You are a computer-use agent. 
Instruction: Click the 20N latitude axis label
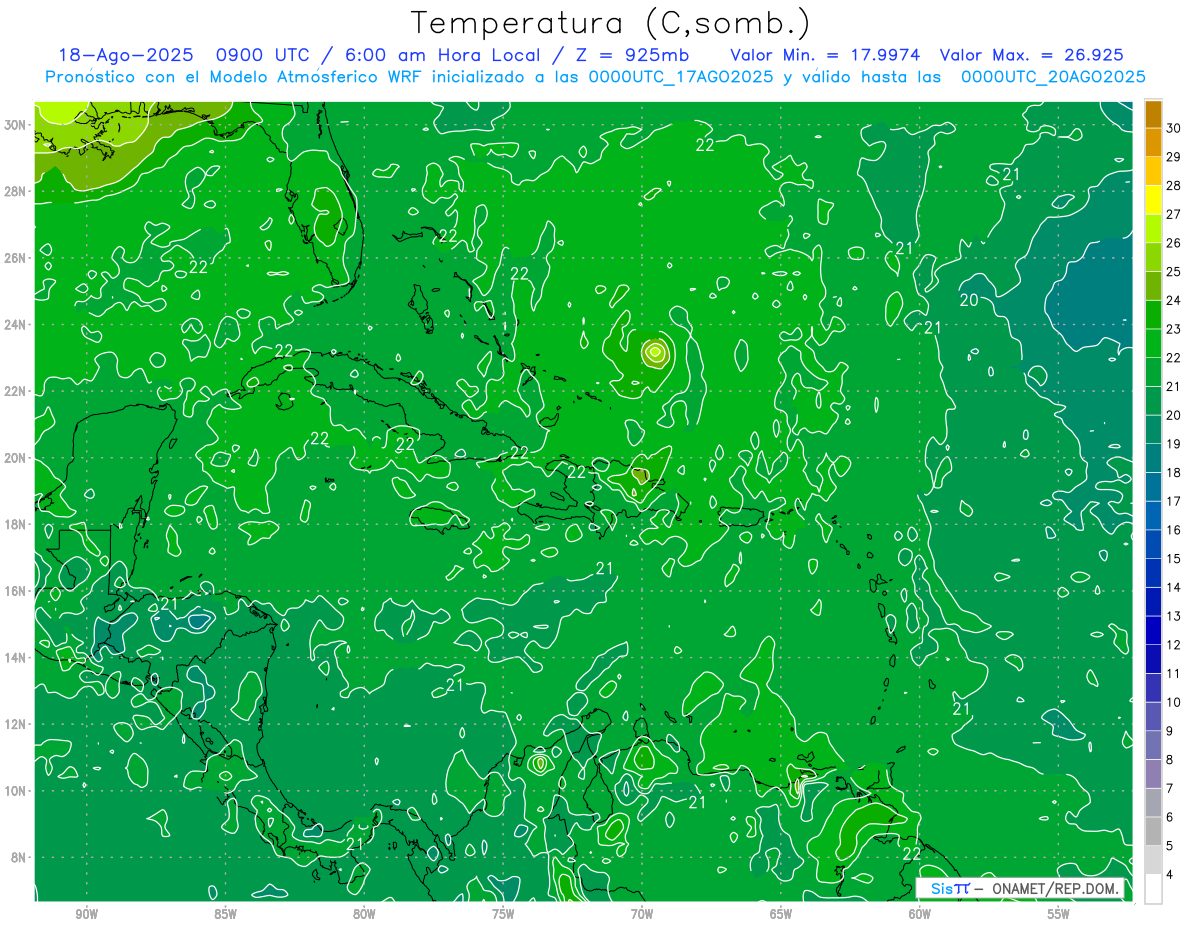[x=15, y=458]
